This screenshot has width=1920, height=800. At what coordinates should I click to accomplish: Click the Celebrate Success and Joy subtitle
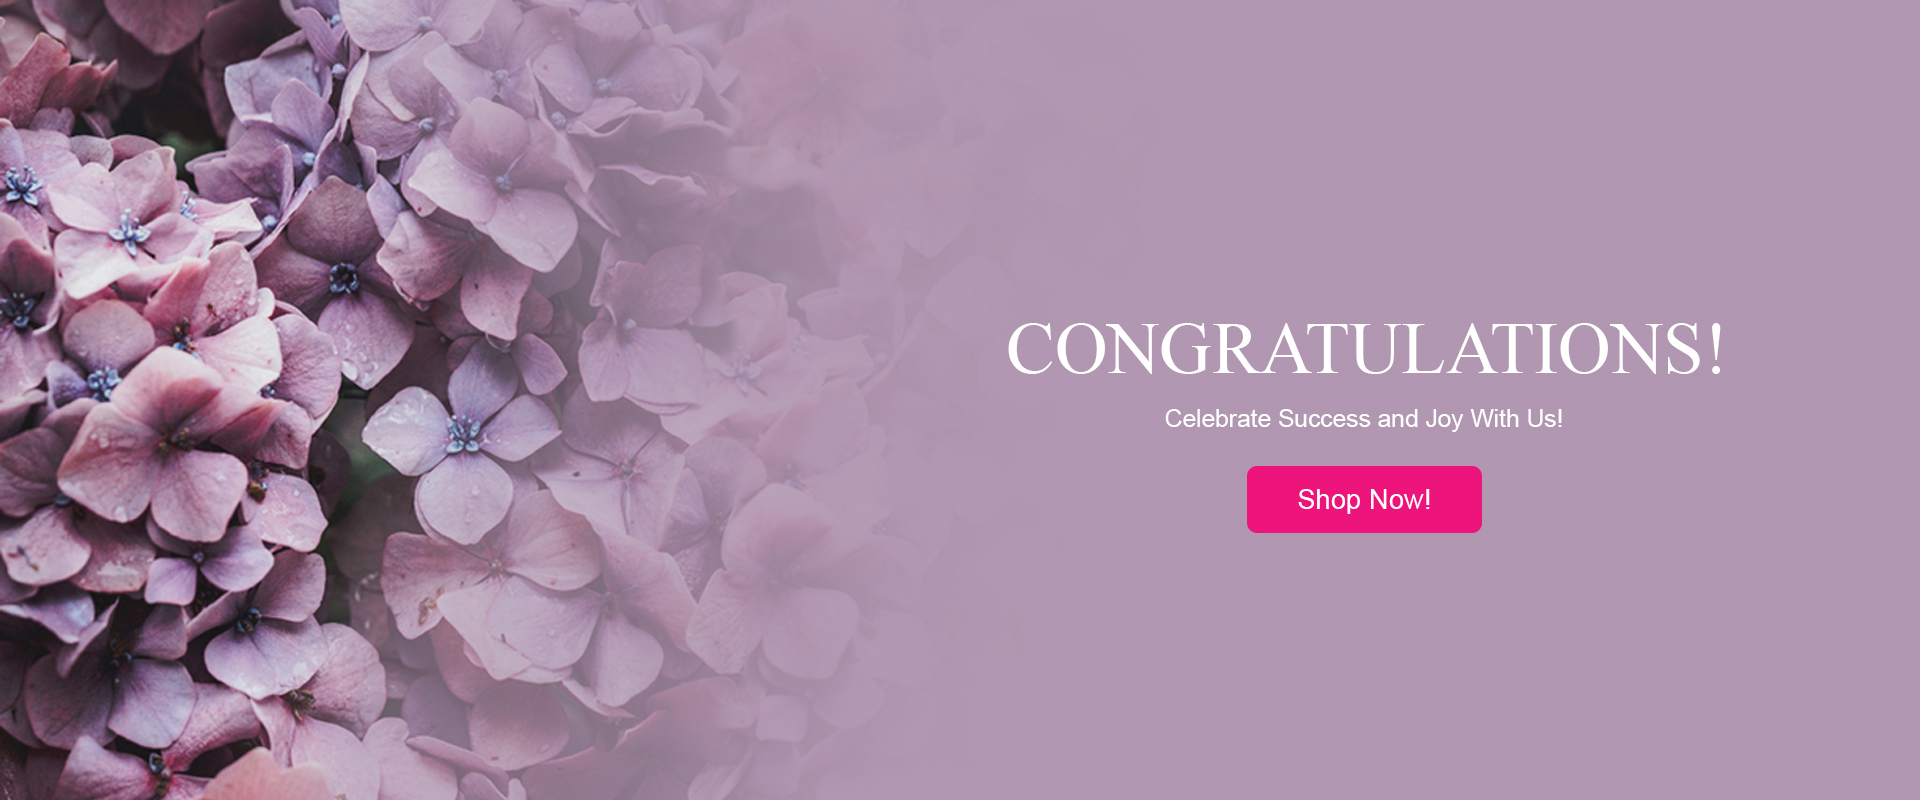click(1363, 419)
